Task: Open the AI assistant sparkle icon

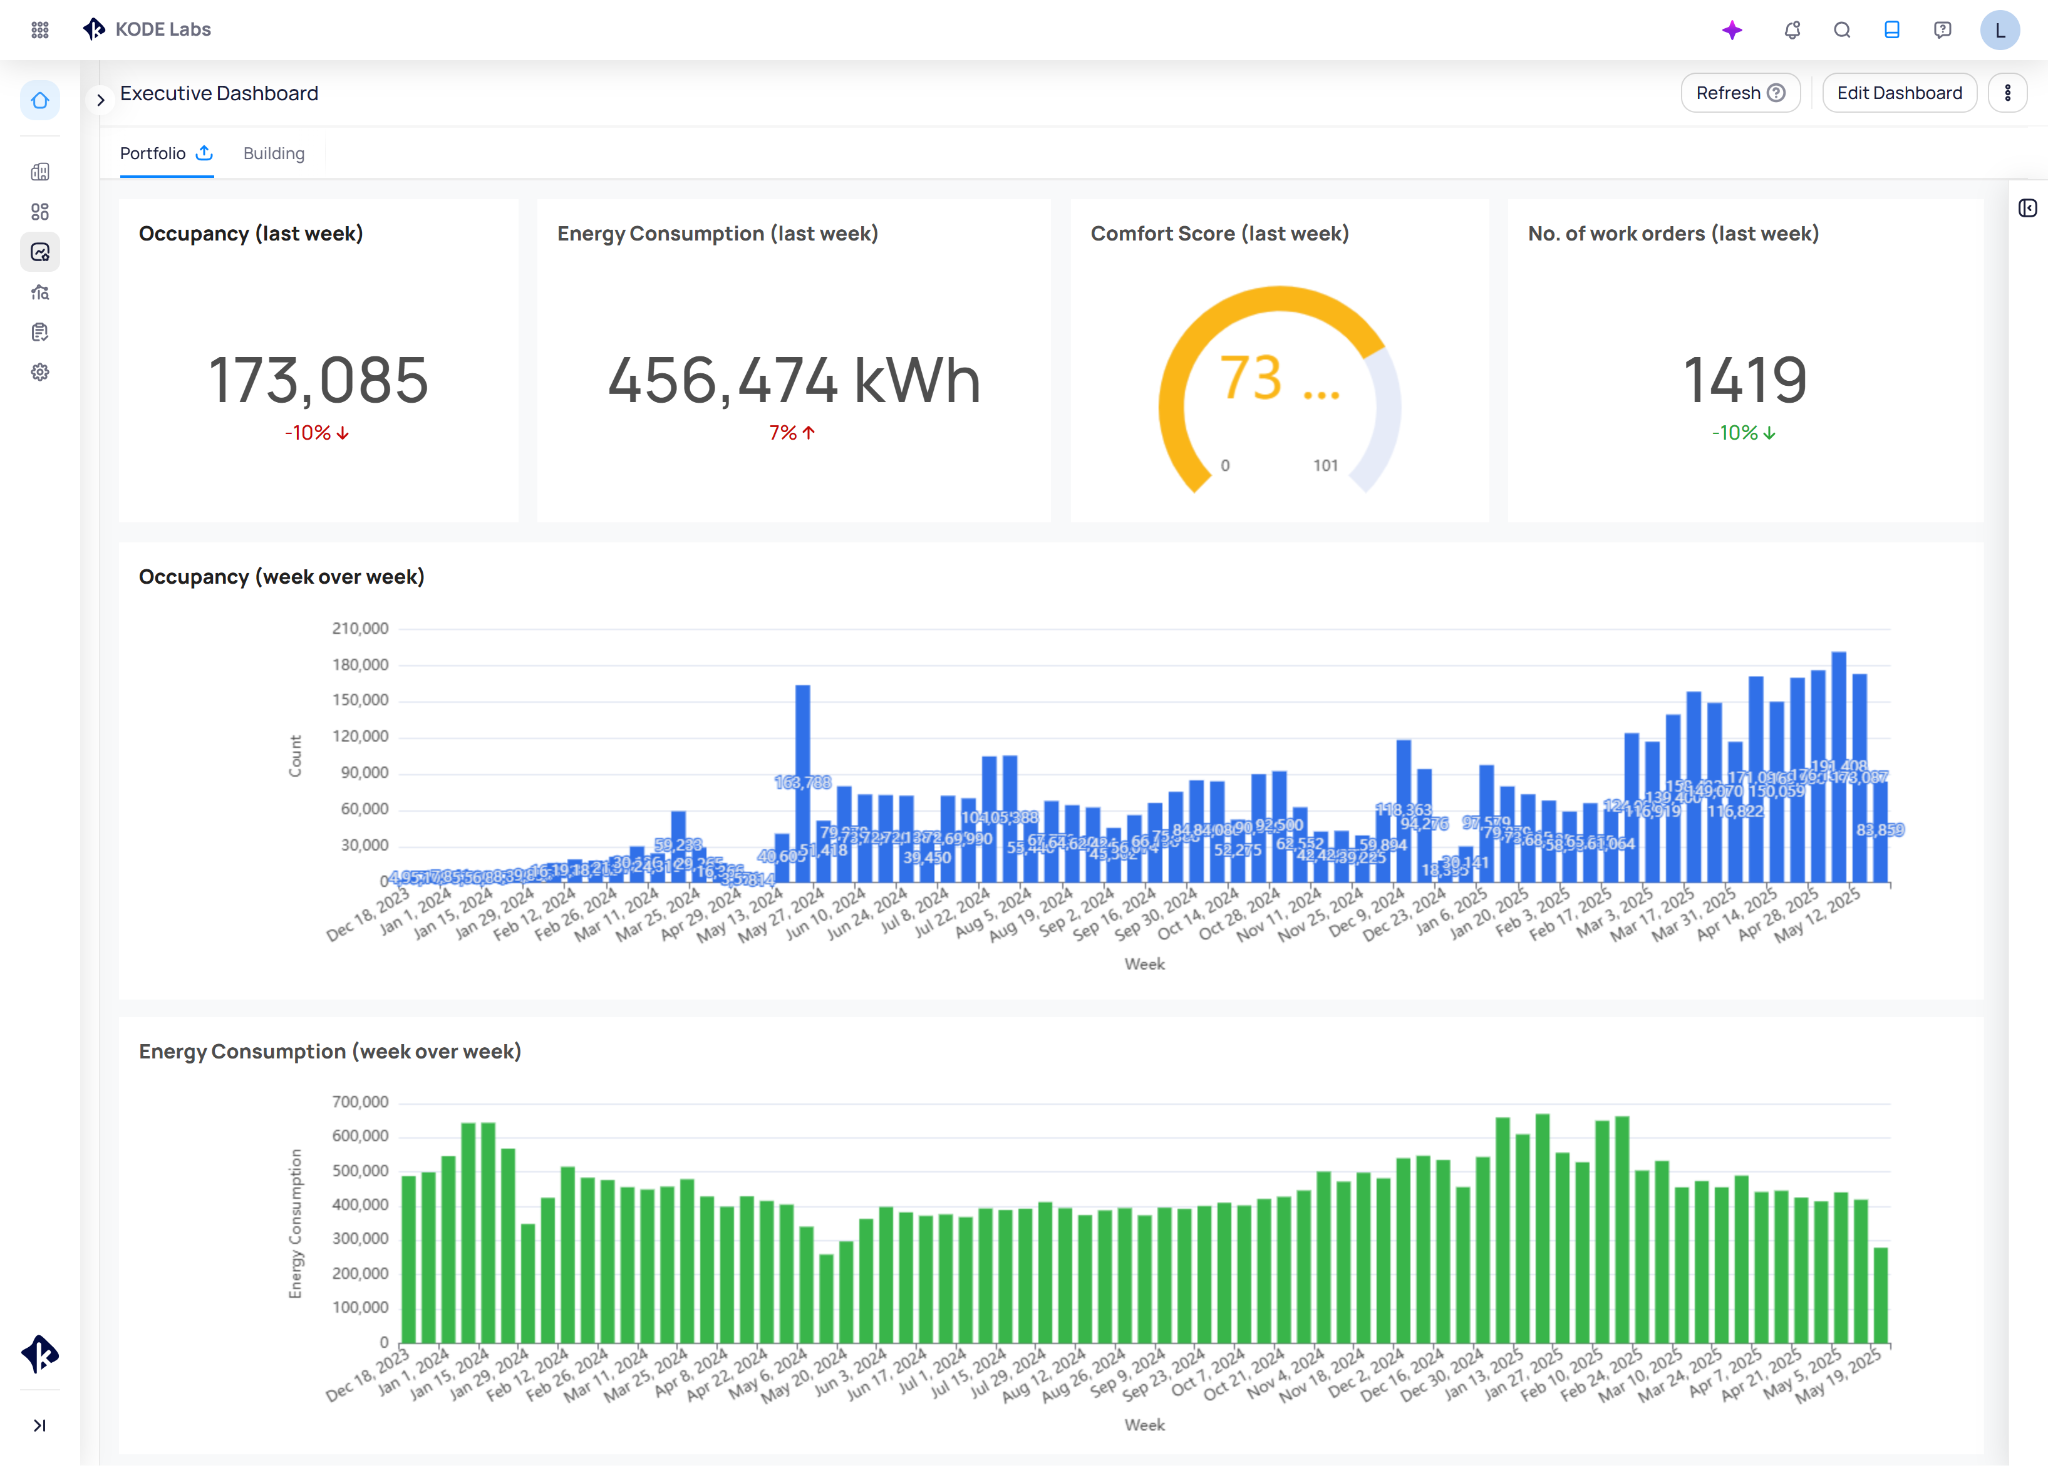Action: pyautogui.click(x=1732, y=30)
